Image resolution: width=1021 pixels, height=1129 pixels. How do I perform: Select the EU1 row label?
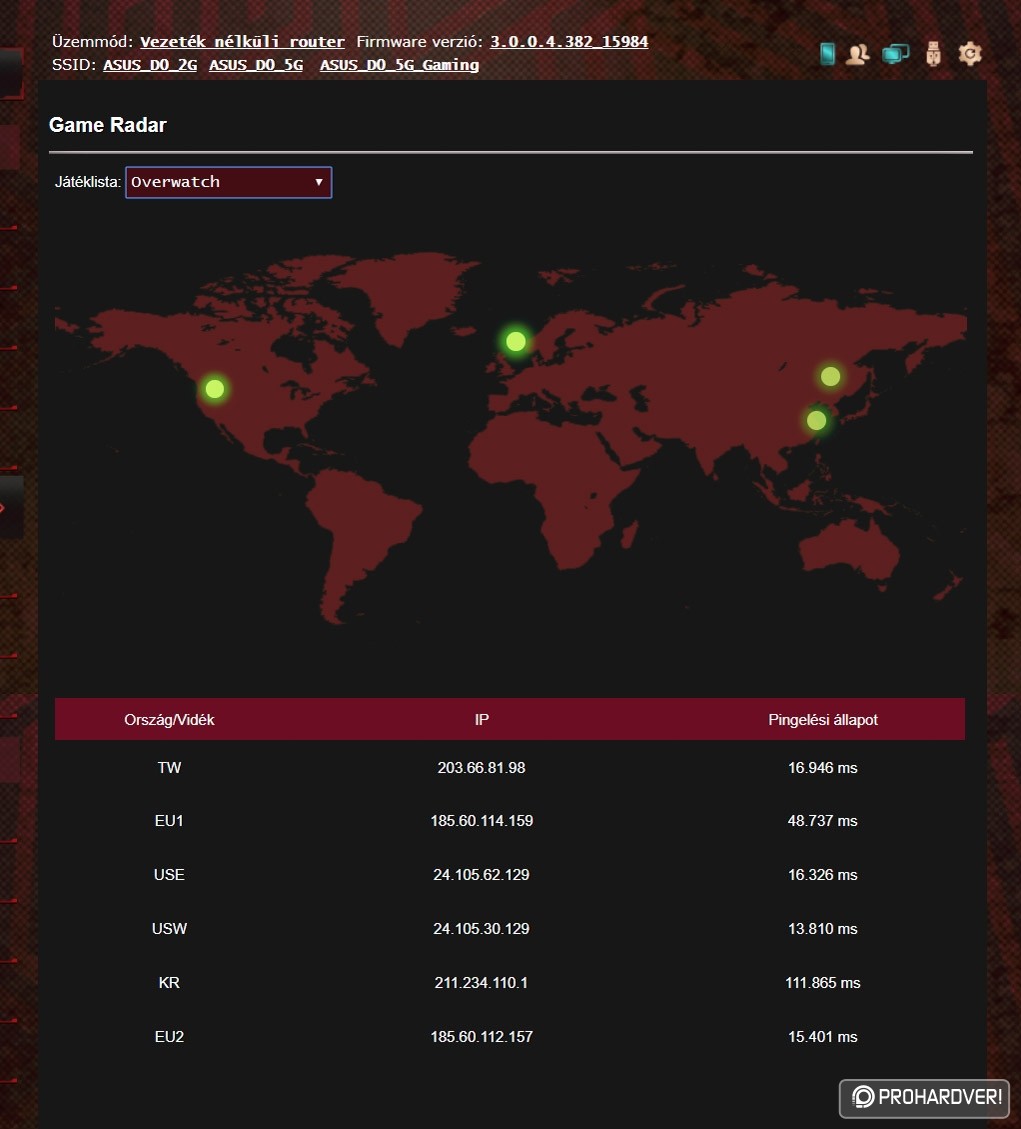pyautogui.click(x=169, y=821)
